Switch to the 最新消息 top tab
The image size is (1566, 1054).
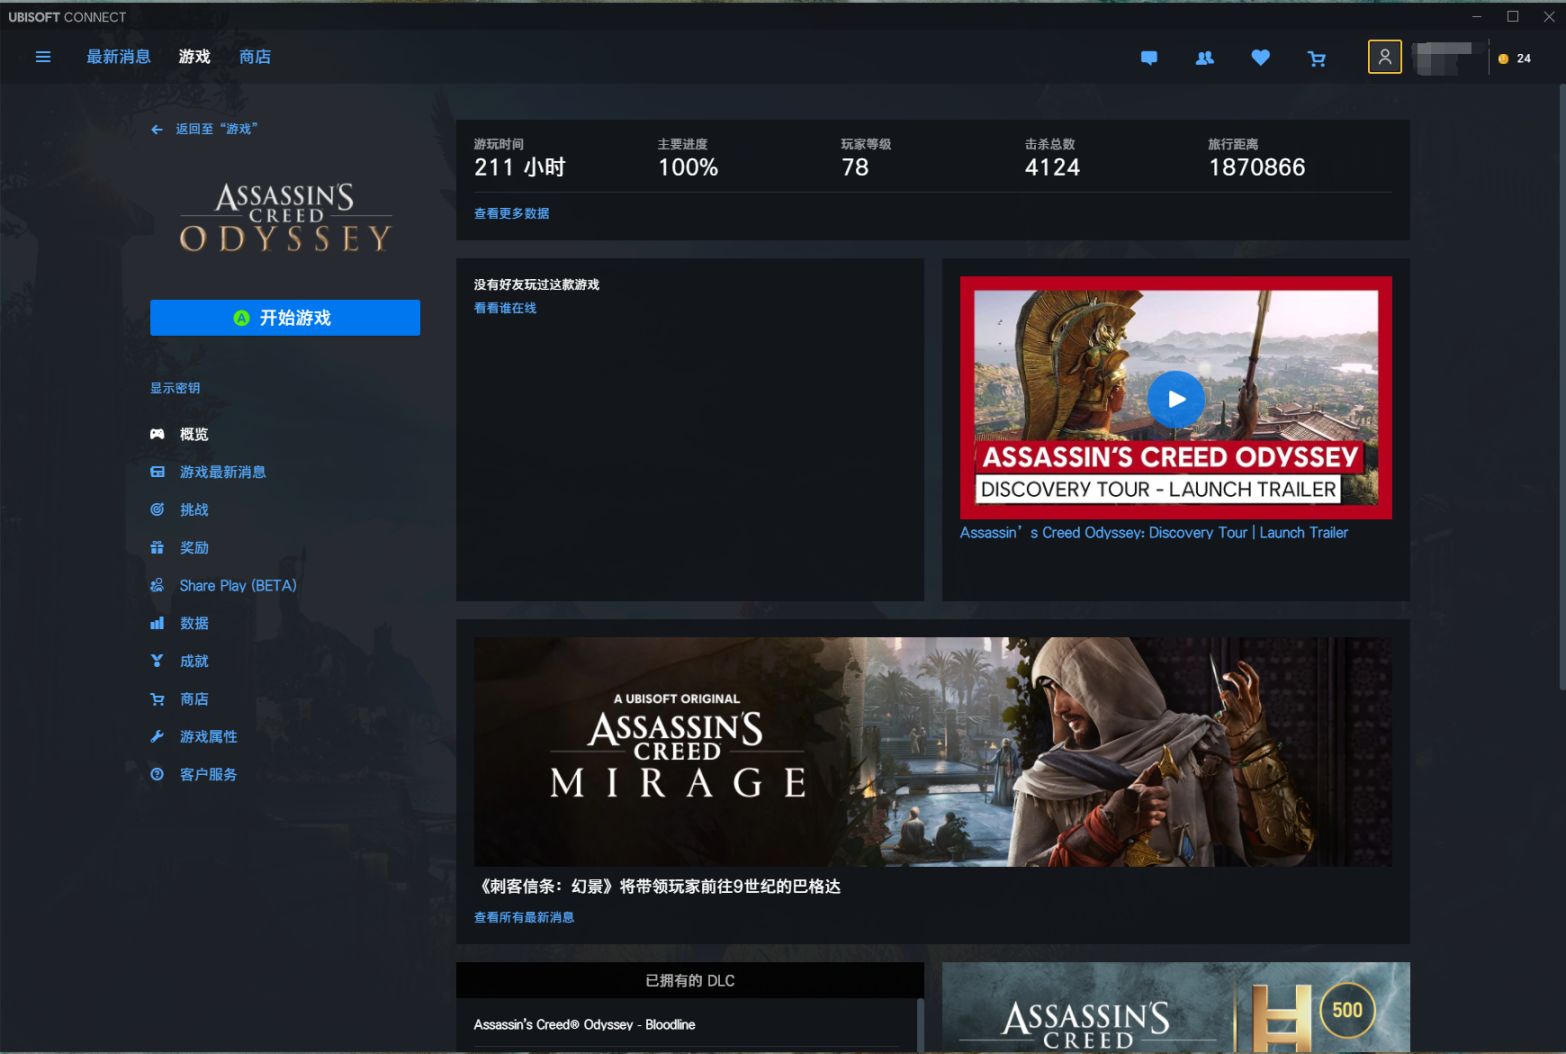119,57
